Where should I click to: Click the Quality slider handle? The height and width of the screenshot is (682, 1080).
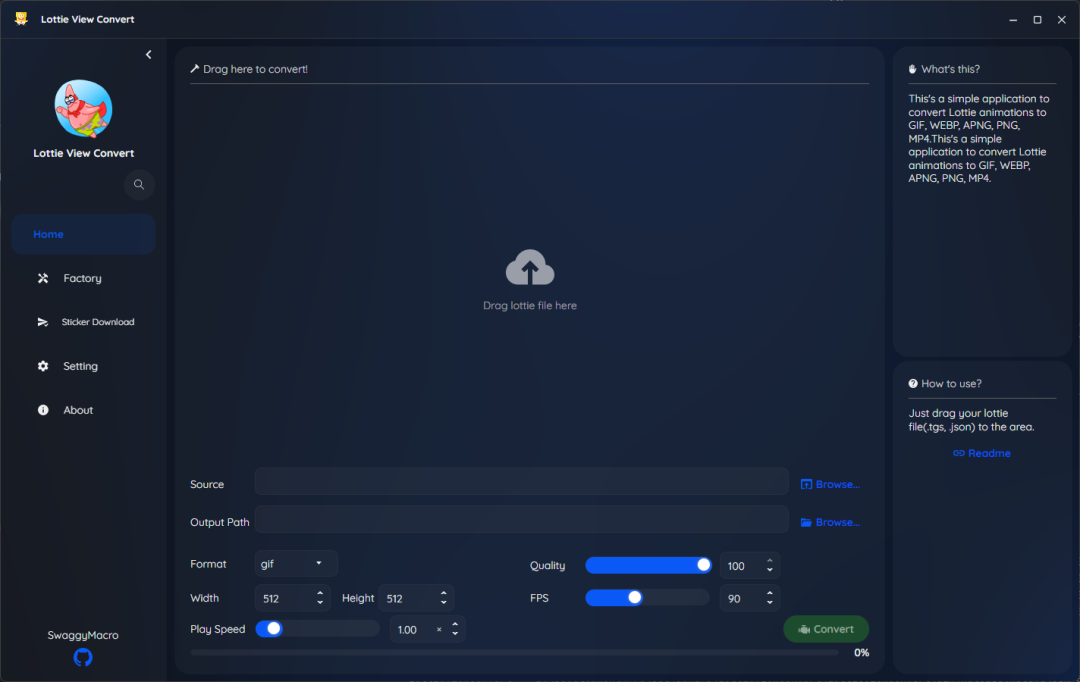tap(704, 564)
